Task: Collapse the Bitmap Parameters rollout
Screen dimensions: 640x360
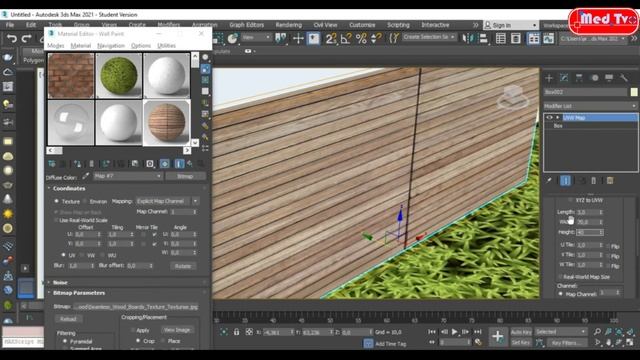Action: click(79, 293)
